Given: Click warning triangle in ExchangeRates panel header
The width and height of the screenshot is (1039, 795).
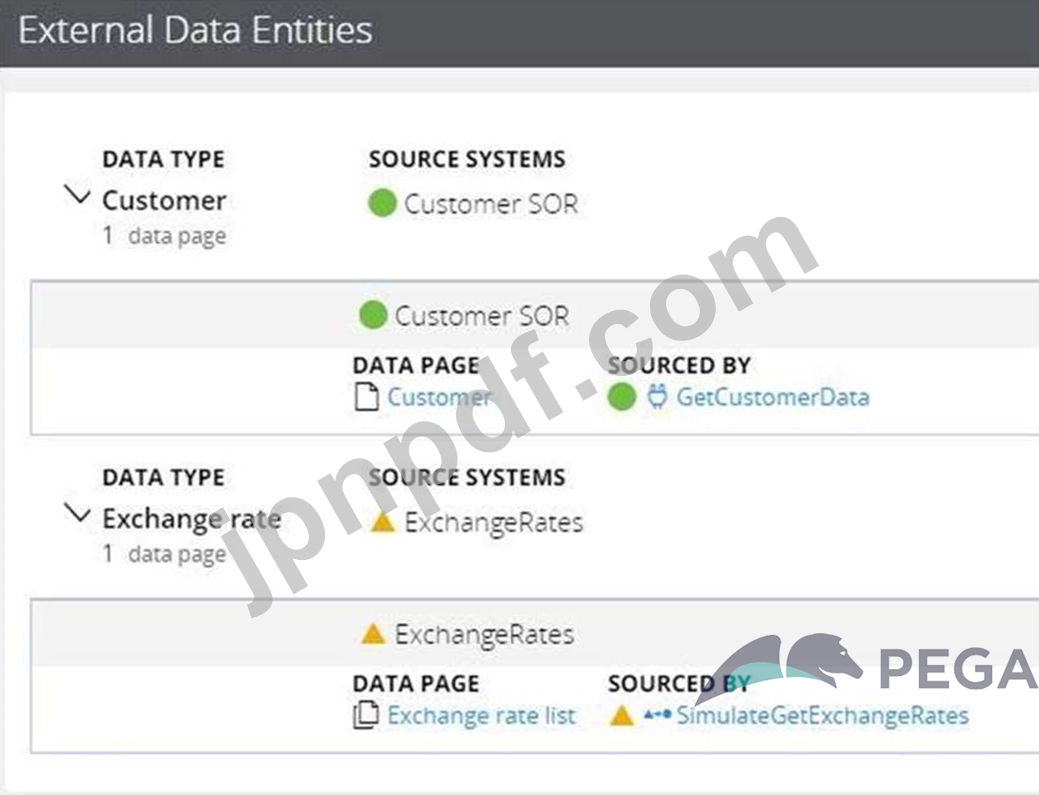Looking at the screenshot, I should 373,634.
